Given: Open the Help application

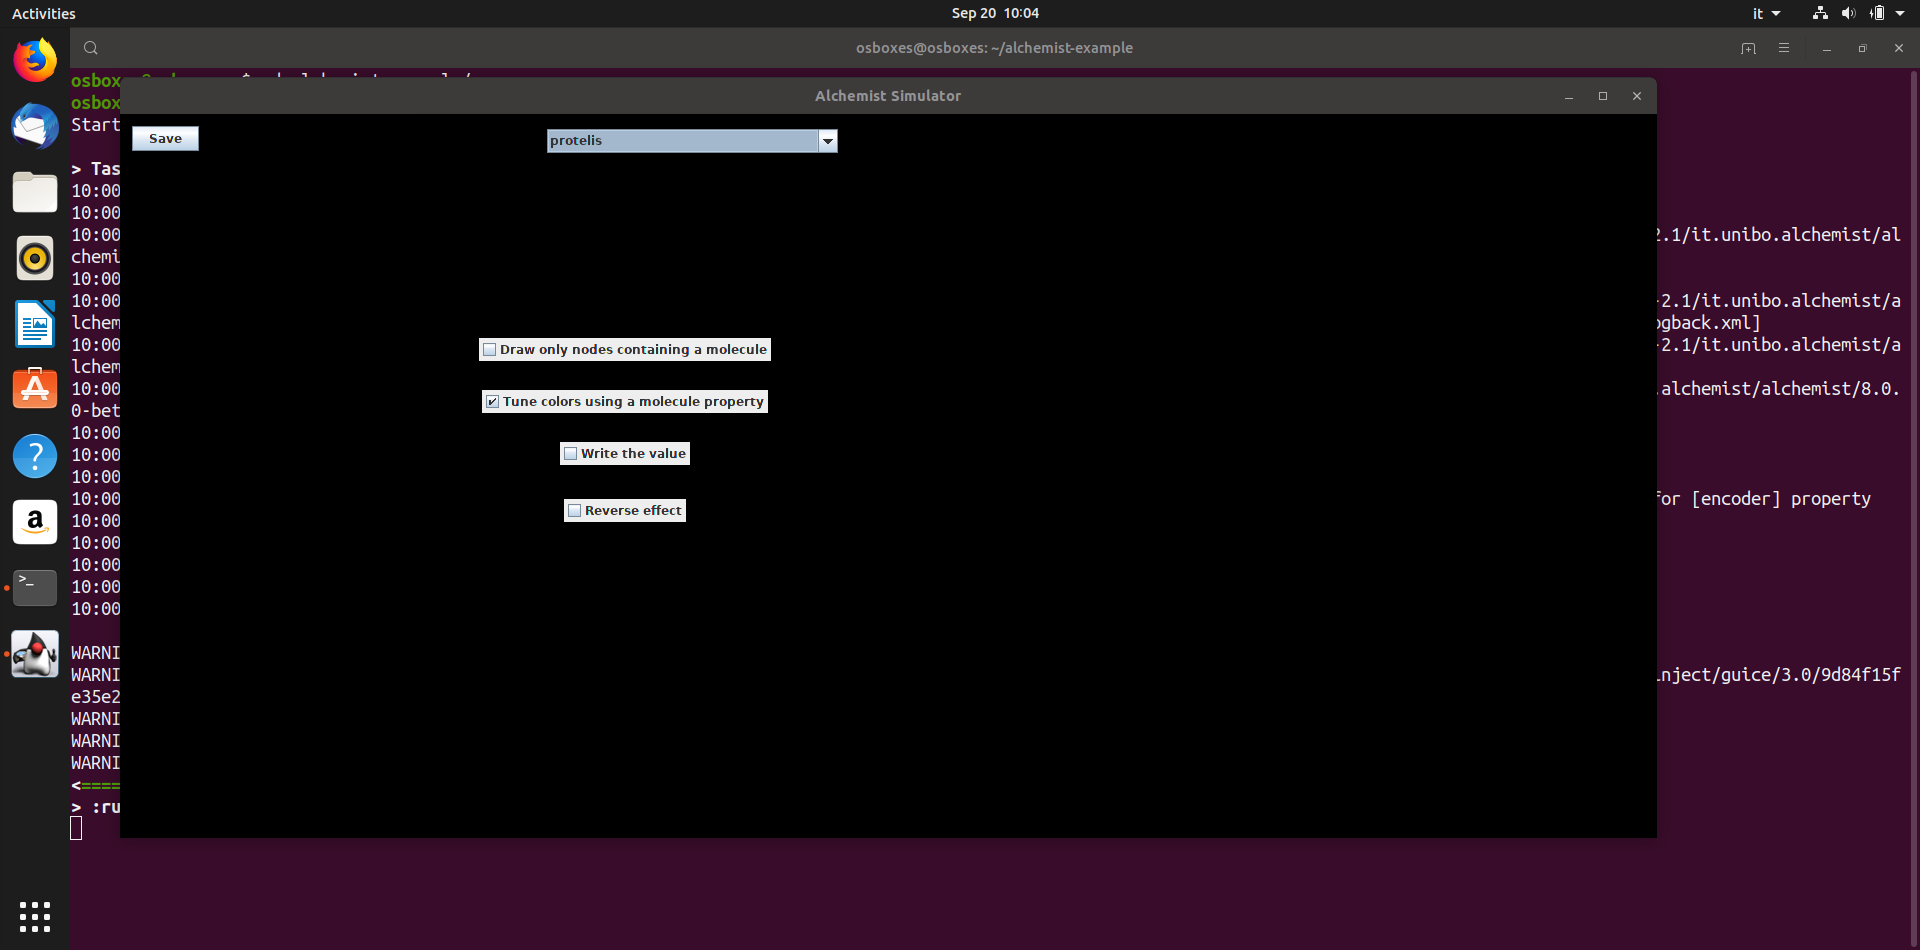Looking at the screenshot, I should 35,456.
